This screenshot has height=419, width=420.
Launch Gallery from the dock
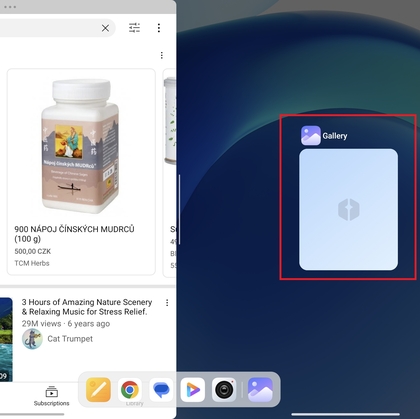pos(260,389)
